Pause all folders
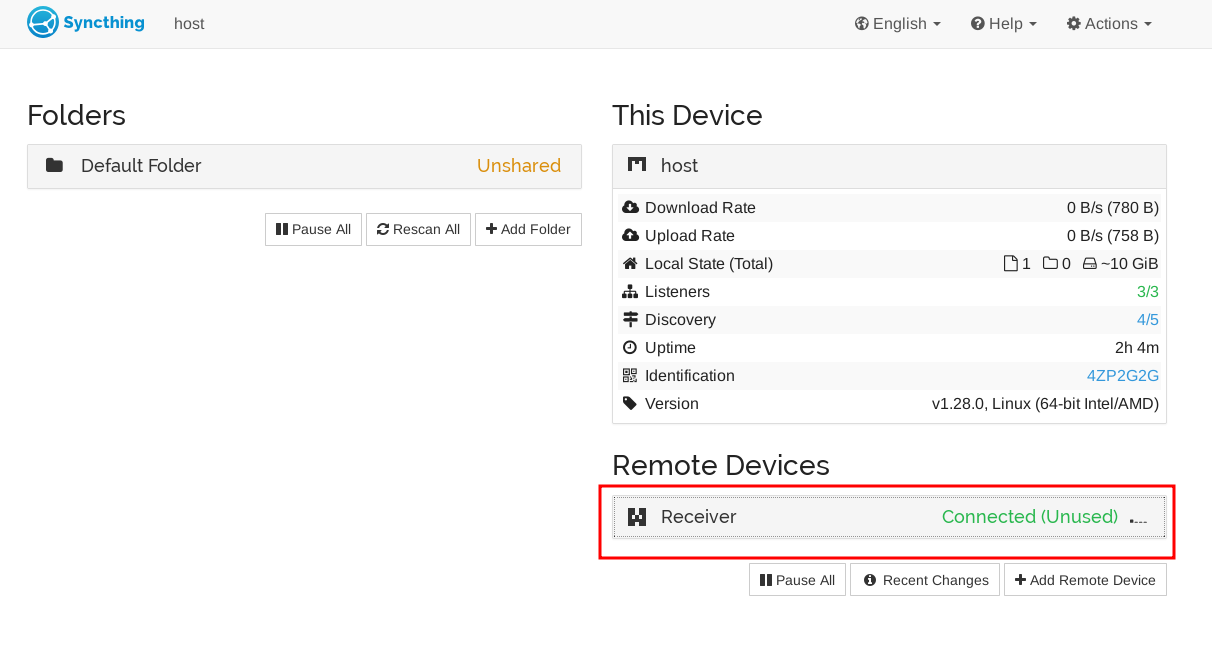The height and width of the screenshot is (654, 1212). tap(313, 229)
